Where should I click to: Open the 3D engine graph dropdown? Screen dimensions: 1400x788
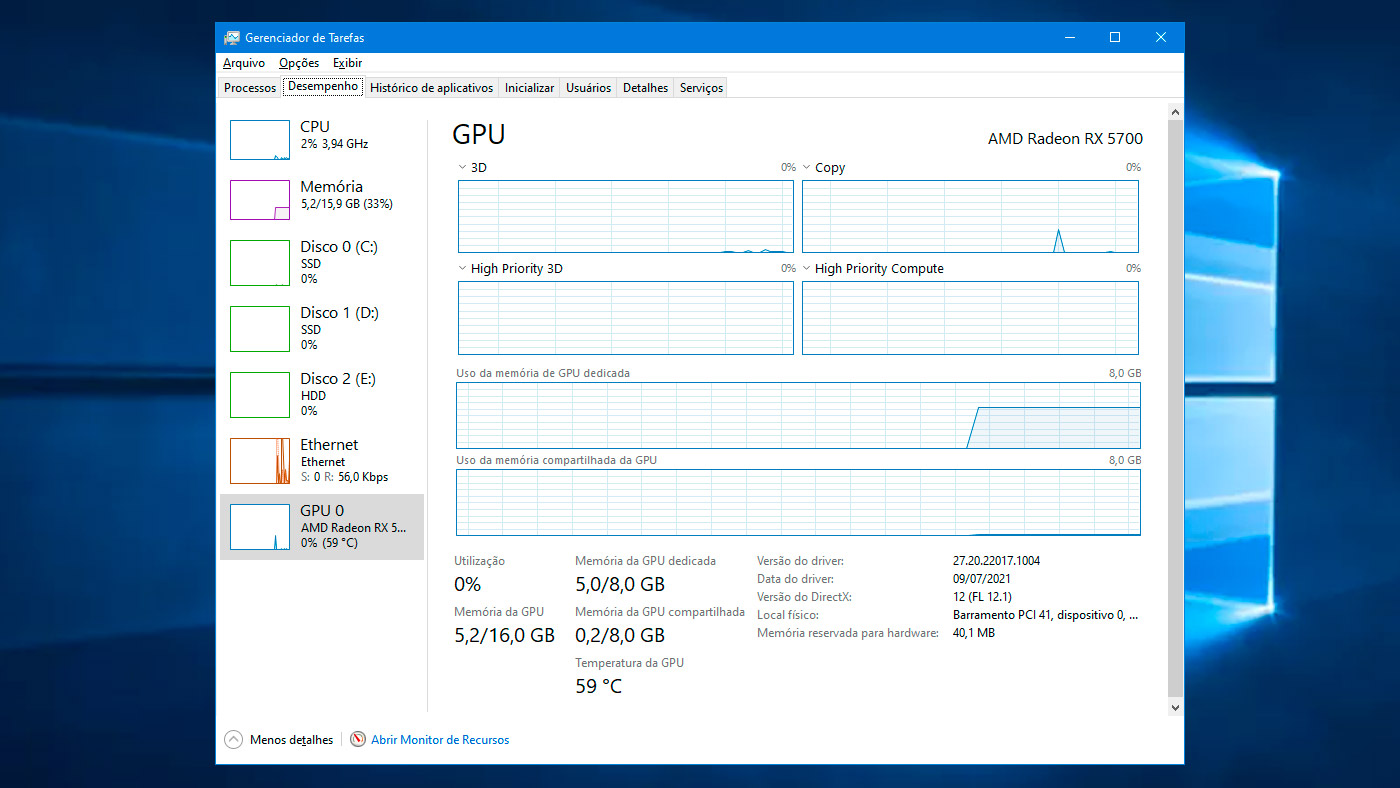pos(462,167)
